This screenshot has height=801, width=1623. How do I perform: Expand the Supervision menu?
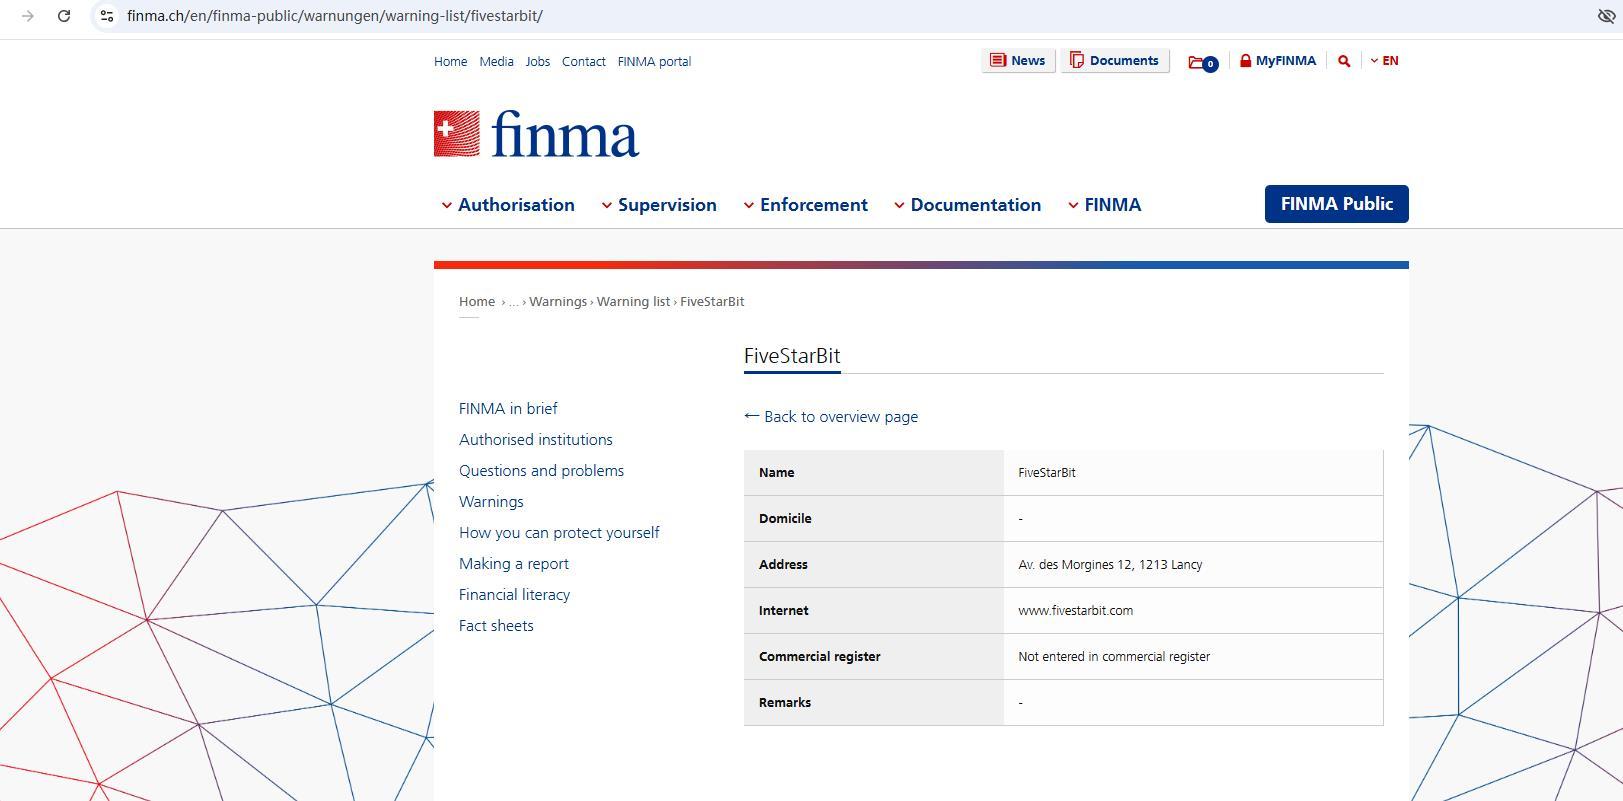click(659, 205)
